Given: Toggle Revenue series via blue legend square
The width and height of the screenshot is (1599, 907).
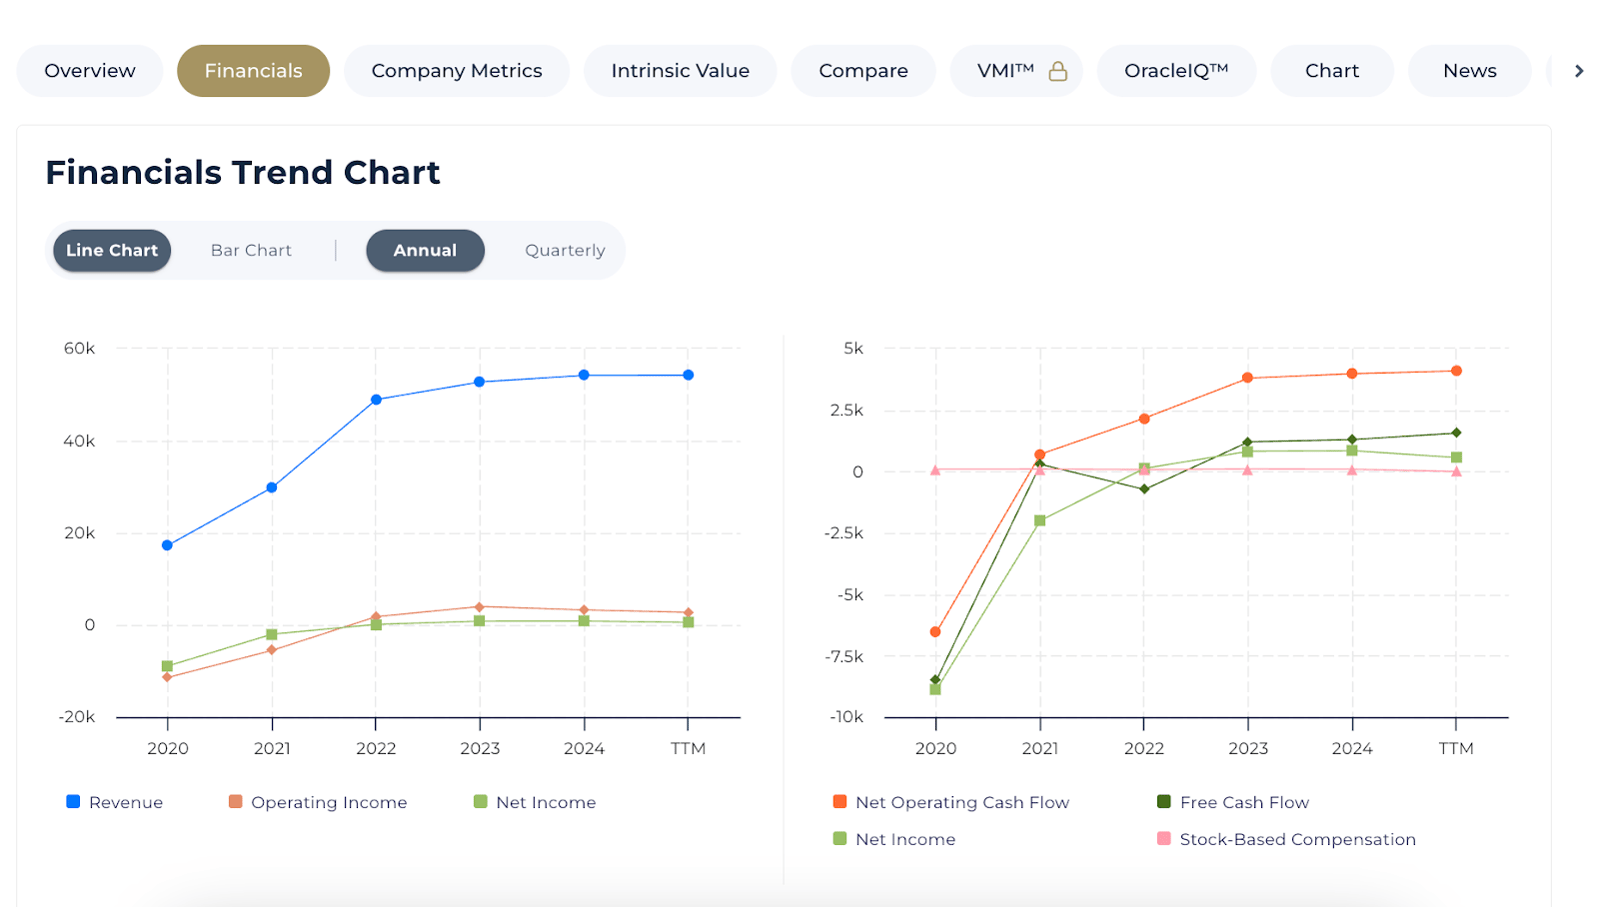Looking at the screenshot, I should pyautogui.click(x=73, y=802).
